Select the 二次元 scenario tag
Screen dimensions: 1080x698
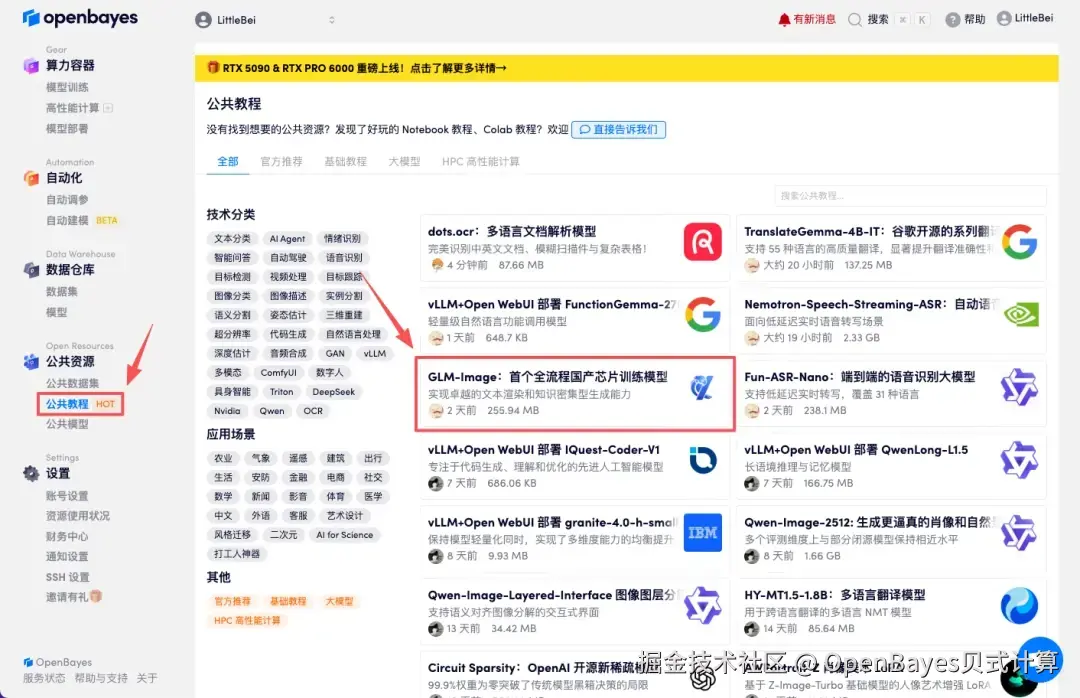(x=283, y=535)
